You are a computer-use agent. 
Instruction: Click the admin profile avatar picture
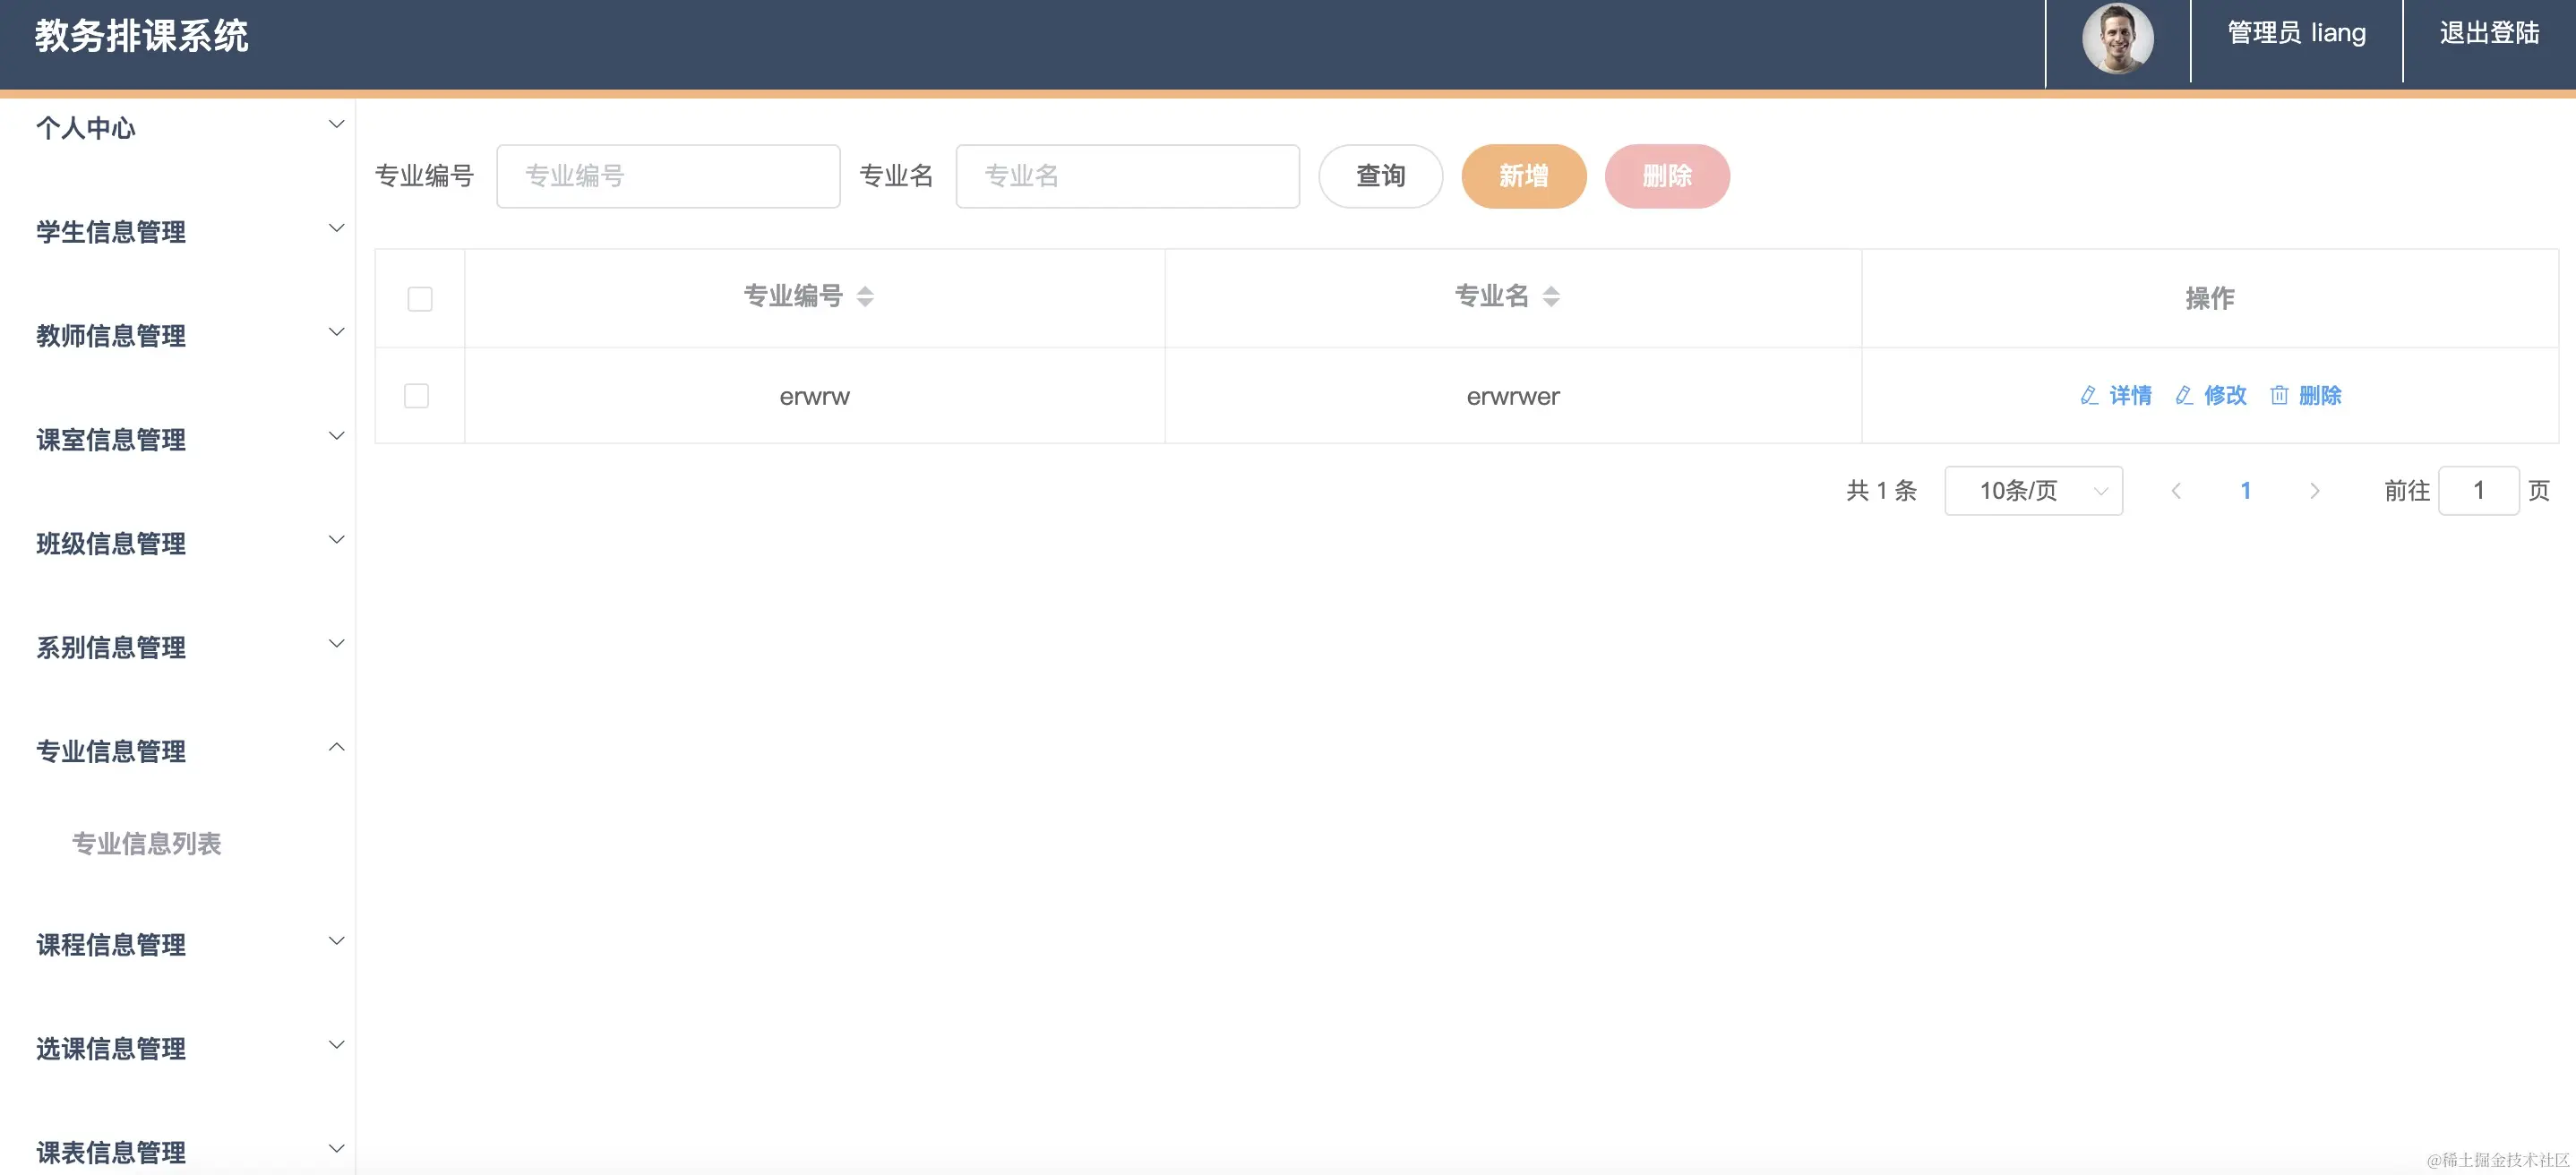[2117, 40]
